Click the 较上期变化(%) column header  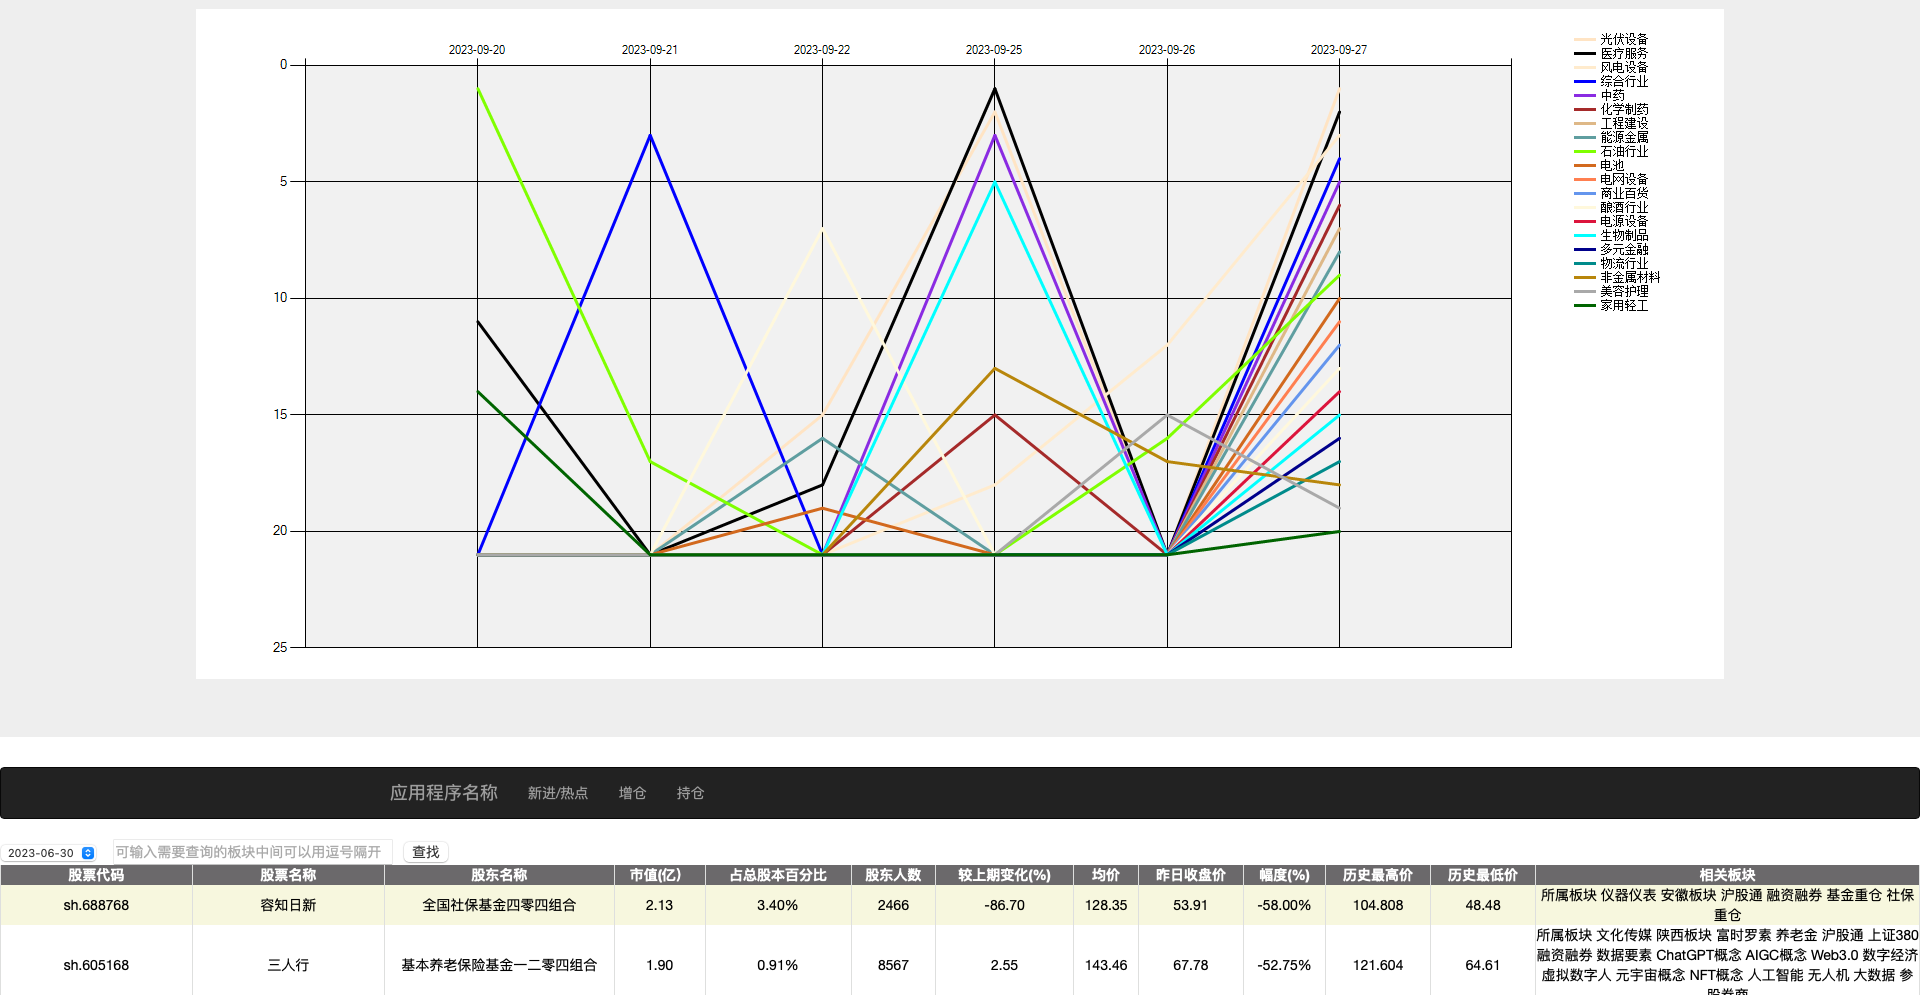pos(1004,875)
